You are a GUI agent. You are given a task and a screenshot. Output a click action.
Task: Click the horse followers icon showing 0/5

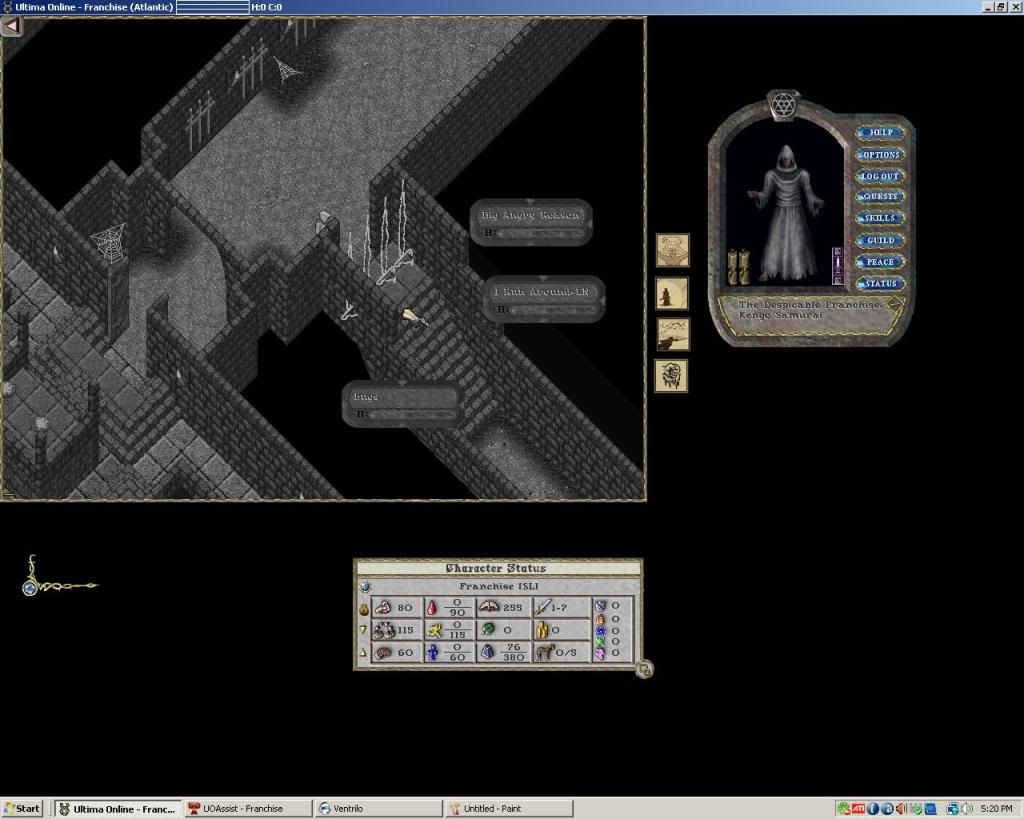[x=544, y=652]
